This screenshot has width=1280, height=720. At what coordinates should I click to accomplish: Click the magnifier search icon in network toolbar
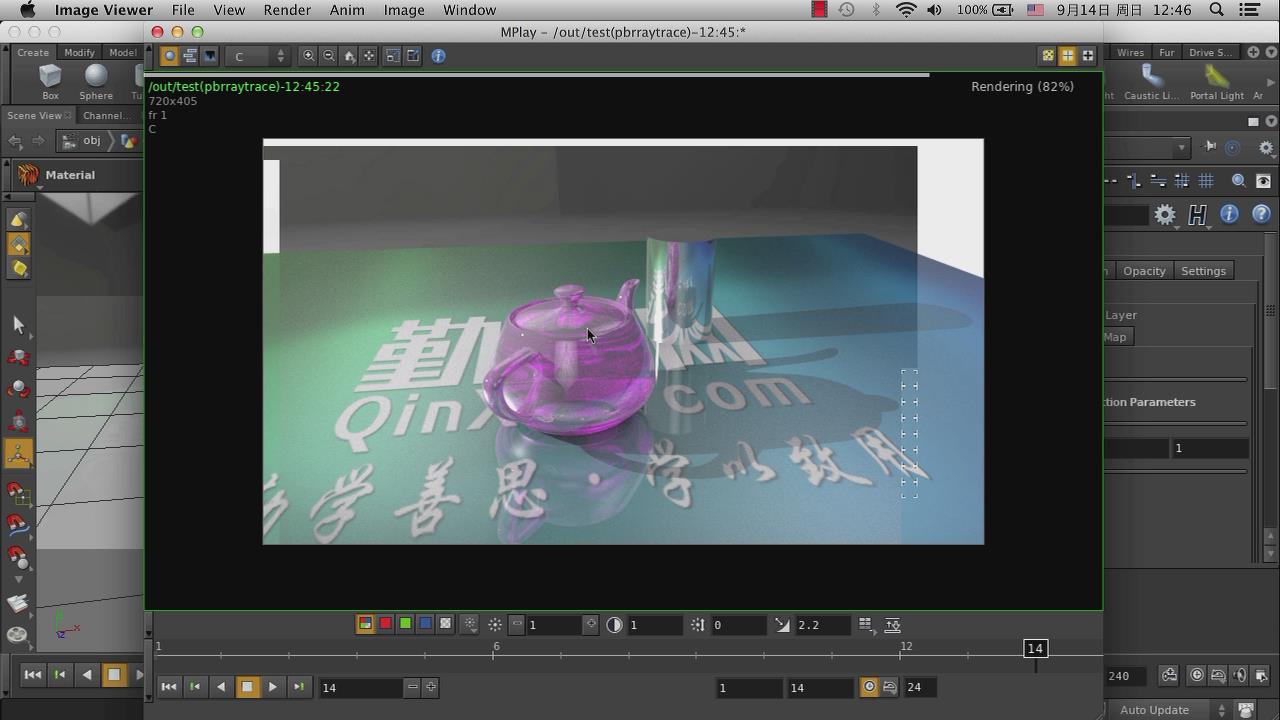(1238, 181)
